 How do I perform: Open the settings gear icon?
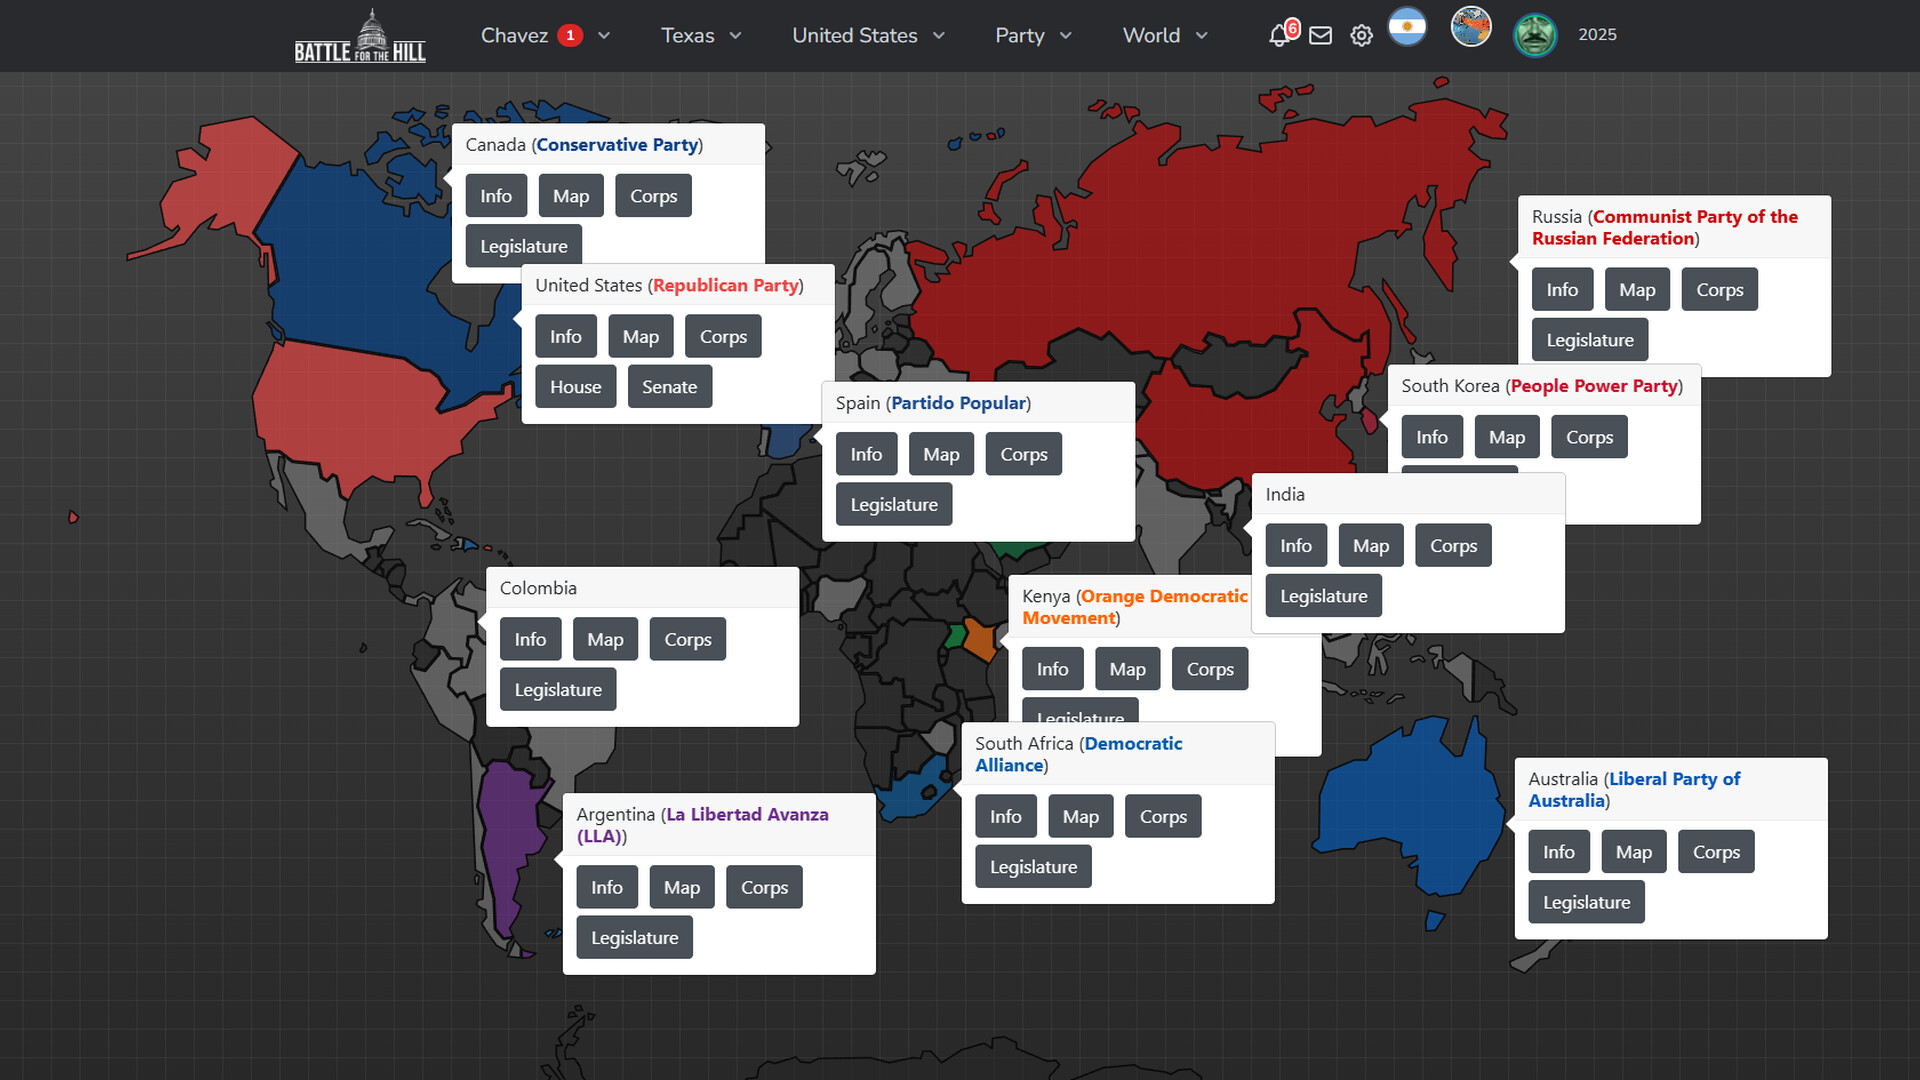click(1361, 36)
